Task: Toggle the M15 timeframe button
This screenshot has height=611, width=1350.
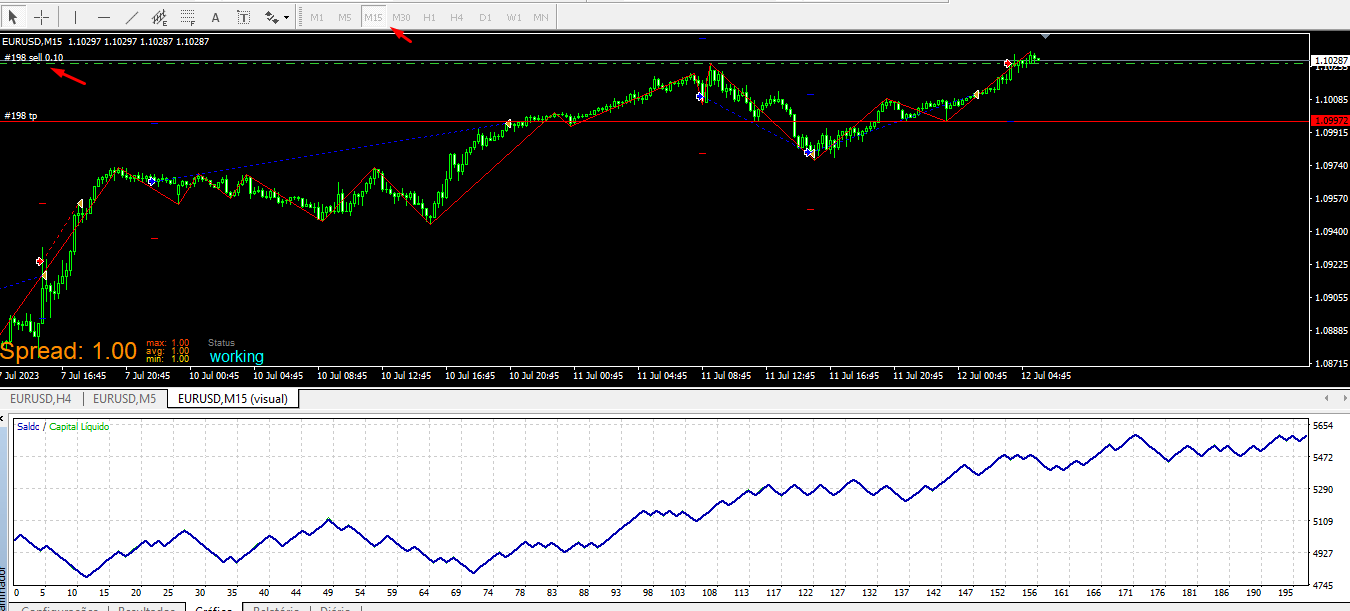Action: coord(373,17)
